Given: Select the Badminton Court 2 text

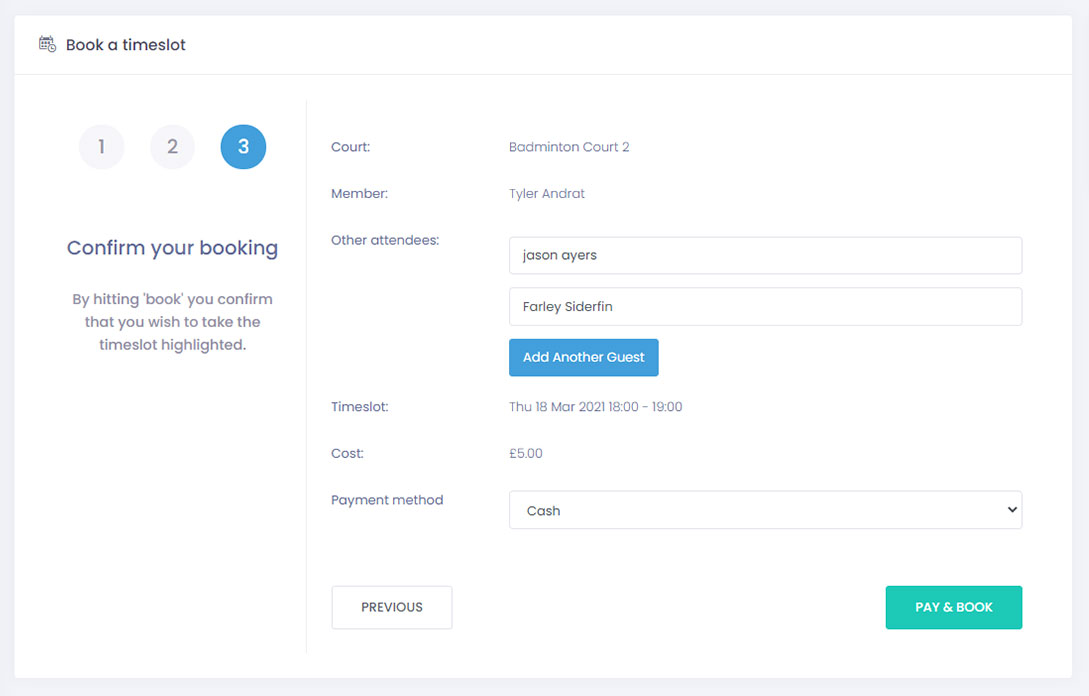Looking at the screenshot, I should (x=569, y=147).
